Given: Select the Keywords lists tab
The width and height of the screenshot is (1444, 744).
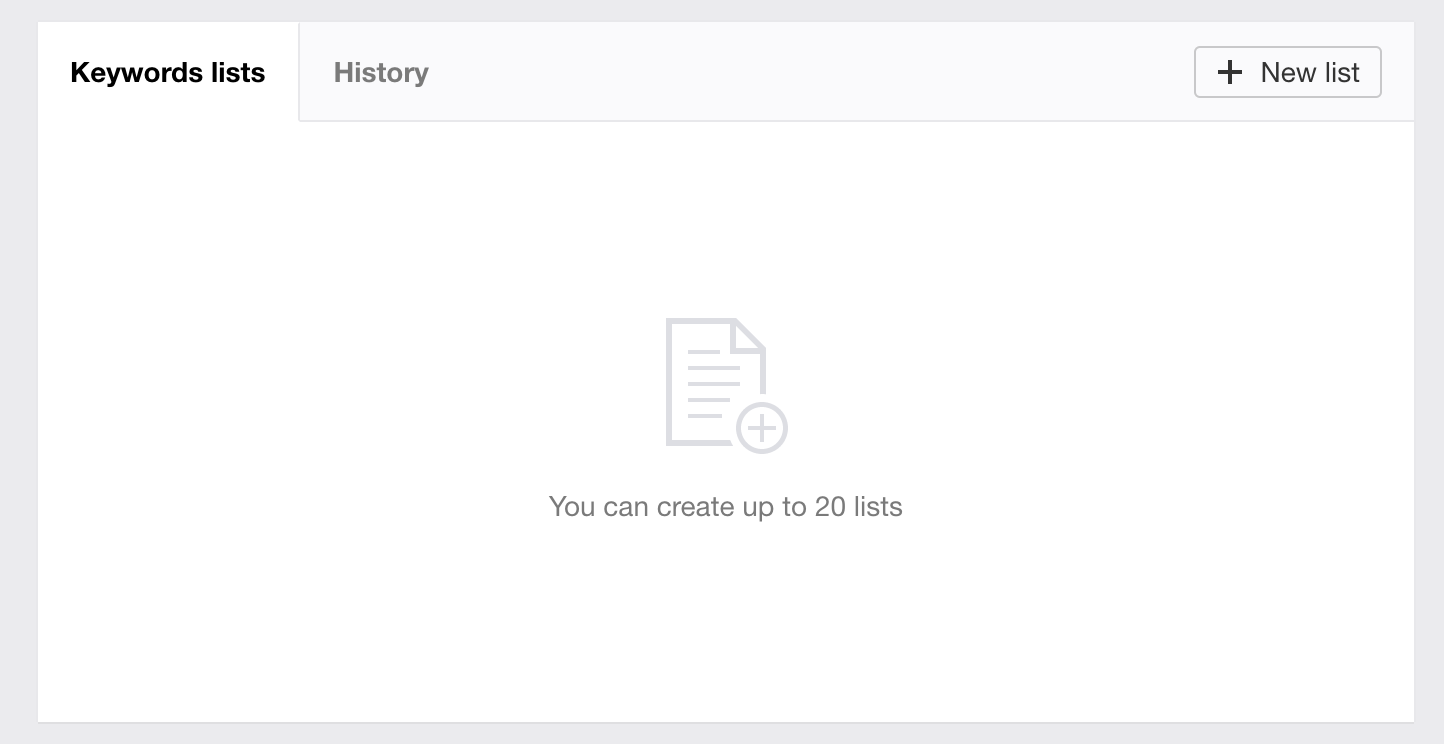Looking at the screenshot, I should [168, 73].
